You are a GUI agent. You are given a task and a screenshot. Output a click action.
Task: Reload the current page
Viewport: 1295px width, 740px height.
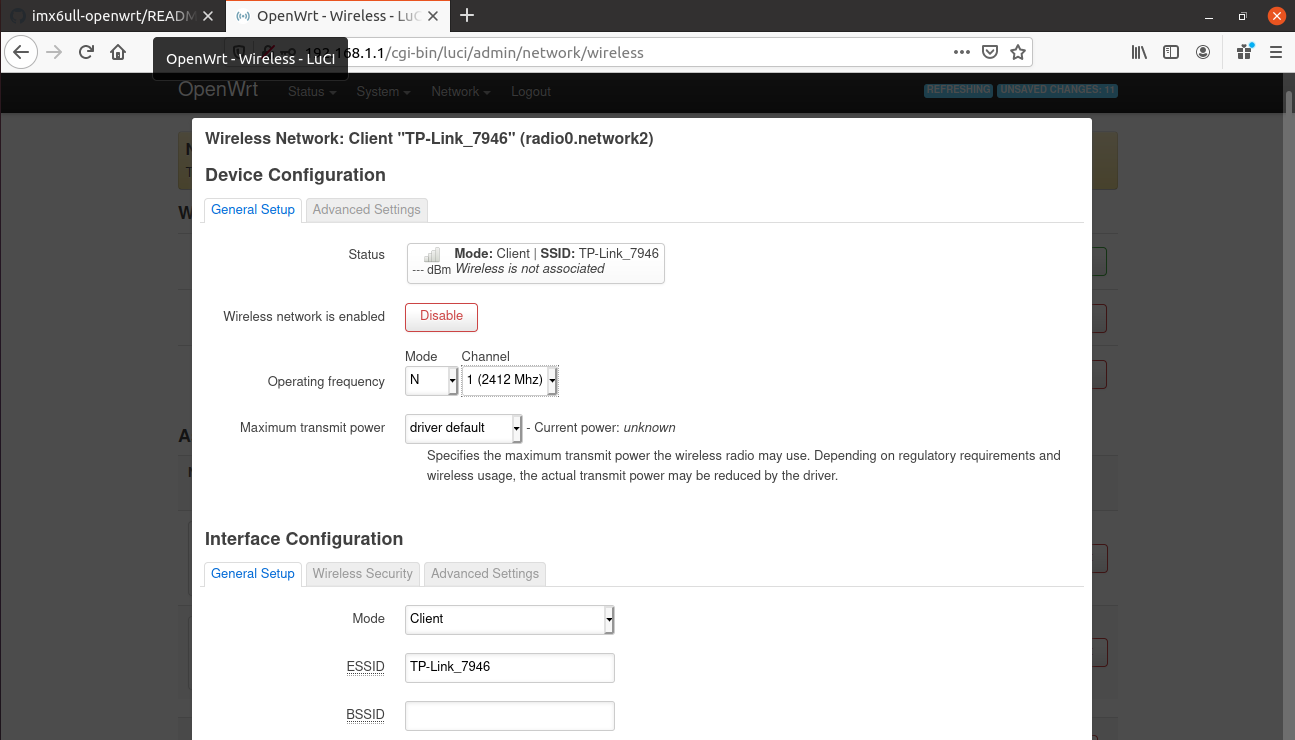86,52
